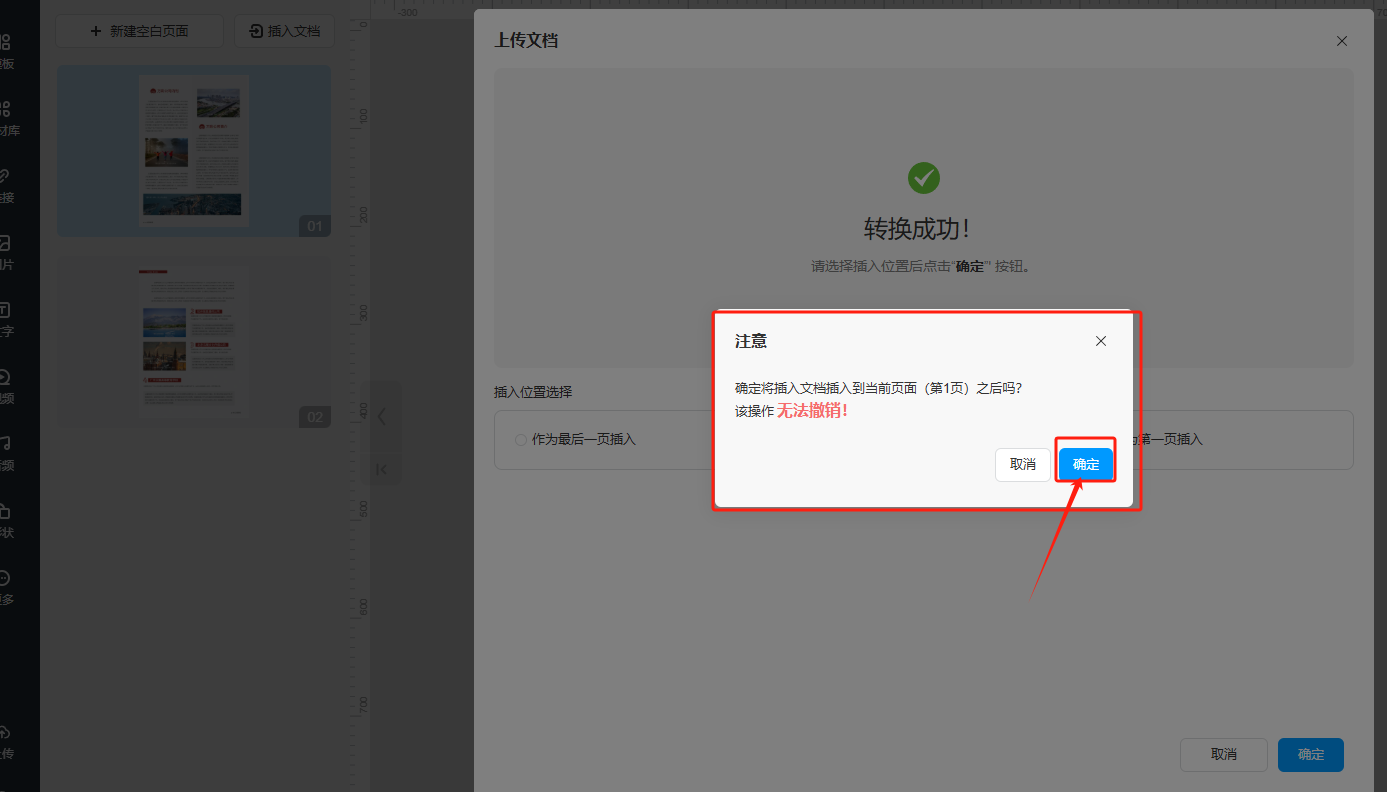Collapse page panel with left chevron arrow
Image resolution: width=1387 pixels, height=792 pixels.
381,417
